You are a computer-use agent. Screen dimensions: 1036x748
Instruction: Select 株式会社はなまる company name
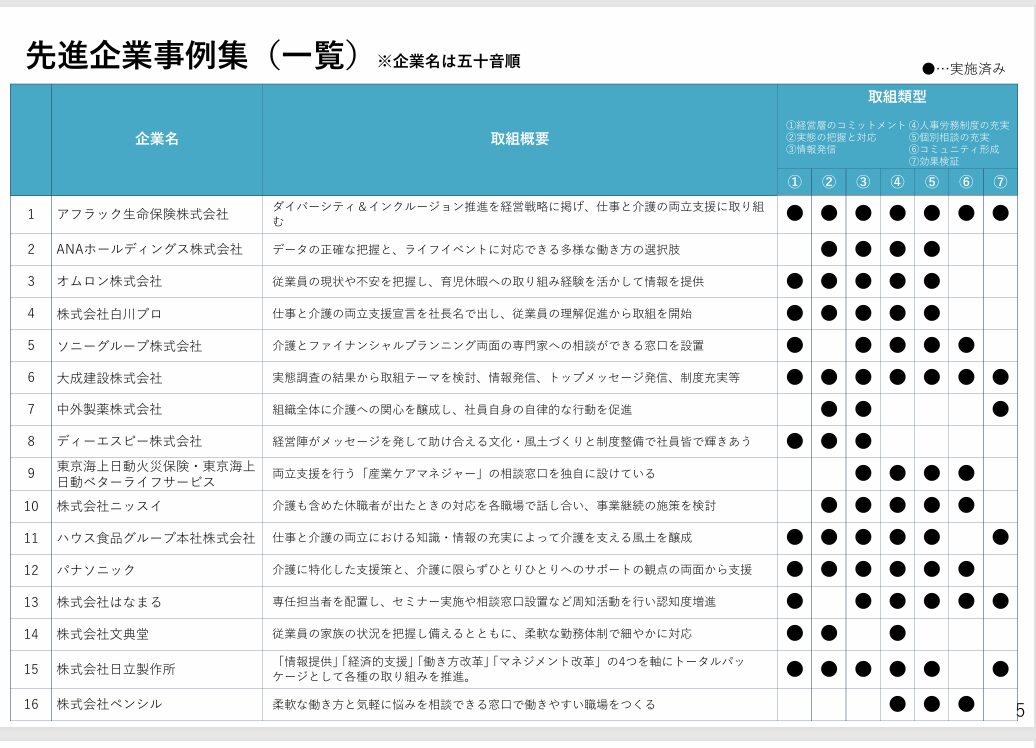[109, 602]
